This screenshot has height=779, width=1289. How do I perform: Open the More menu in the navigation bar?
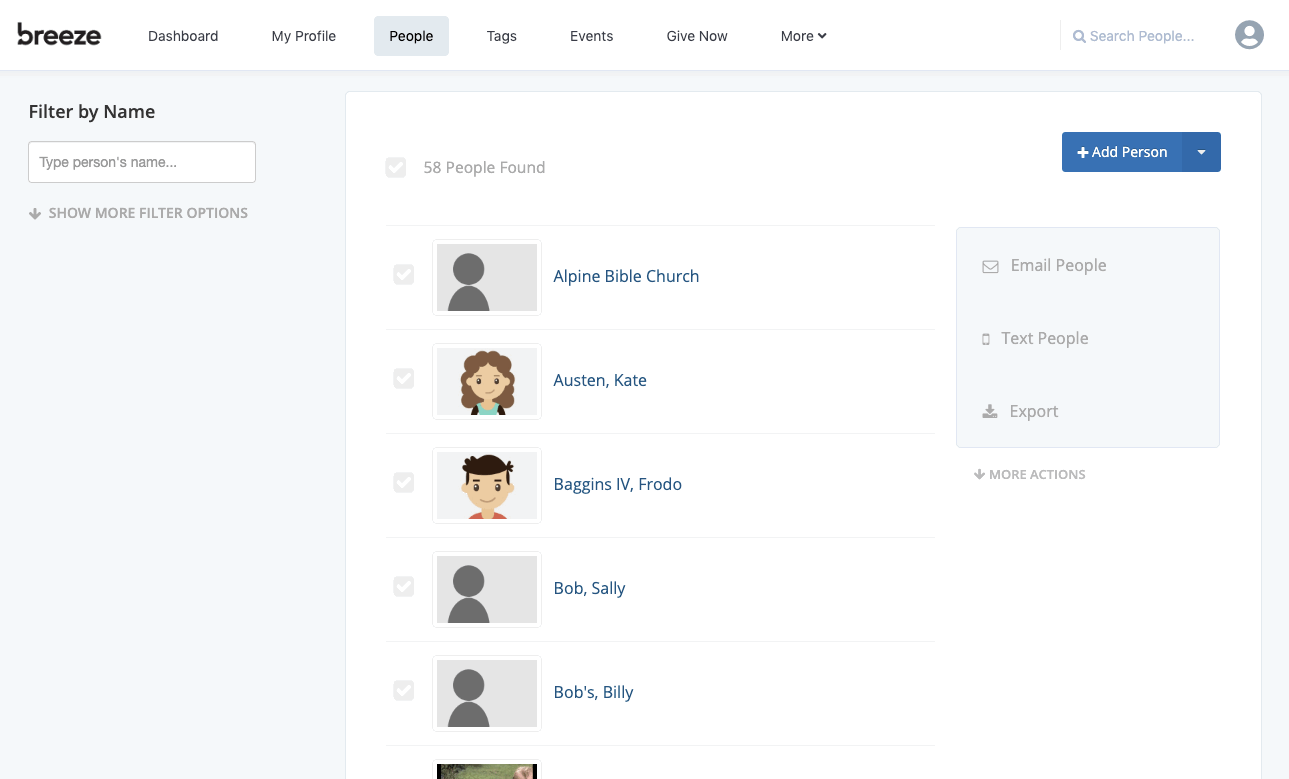click(802, 36)
